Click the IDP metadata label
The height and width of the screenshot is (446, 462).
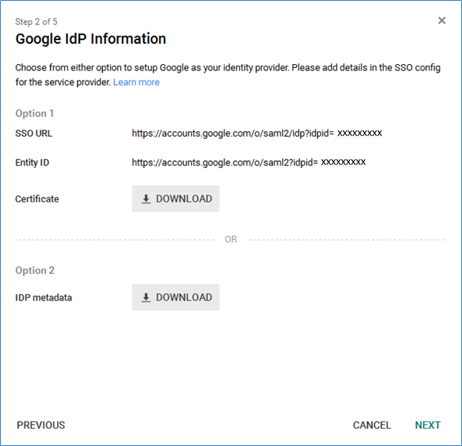tap(44, 298)
